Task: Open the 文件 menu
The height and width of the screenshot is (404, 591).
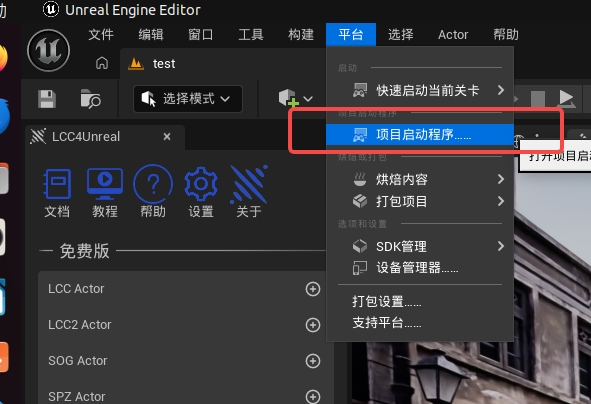Action: [101, 35]
